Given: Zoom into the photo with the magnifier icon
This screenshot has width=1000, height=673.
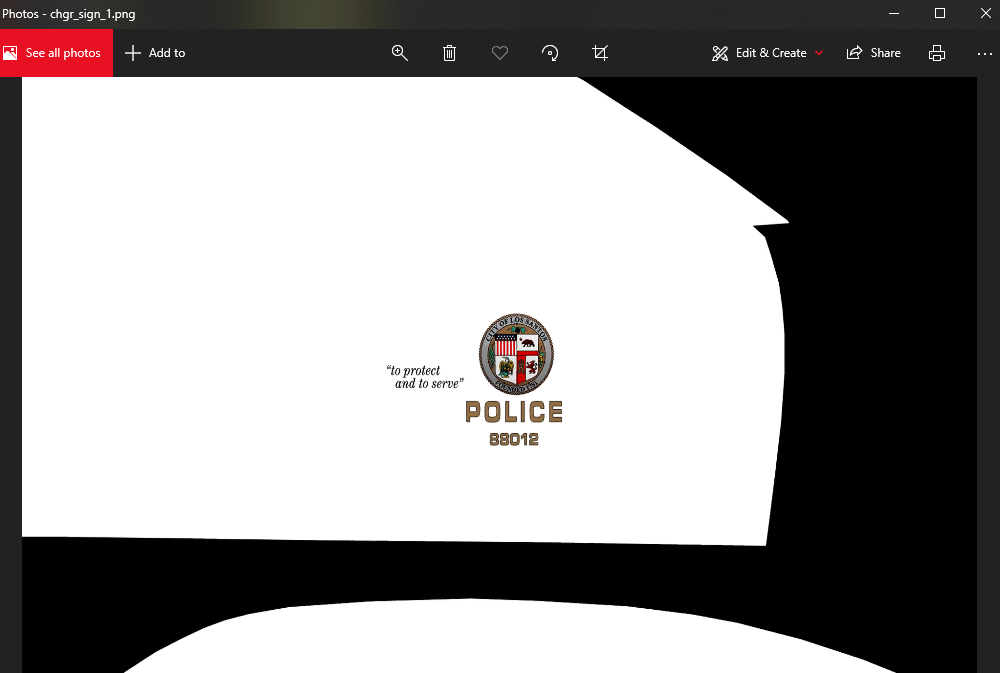Looking at the screenshot, I should pos(400,52).
